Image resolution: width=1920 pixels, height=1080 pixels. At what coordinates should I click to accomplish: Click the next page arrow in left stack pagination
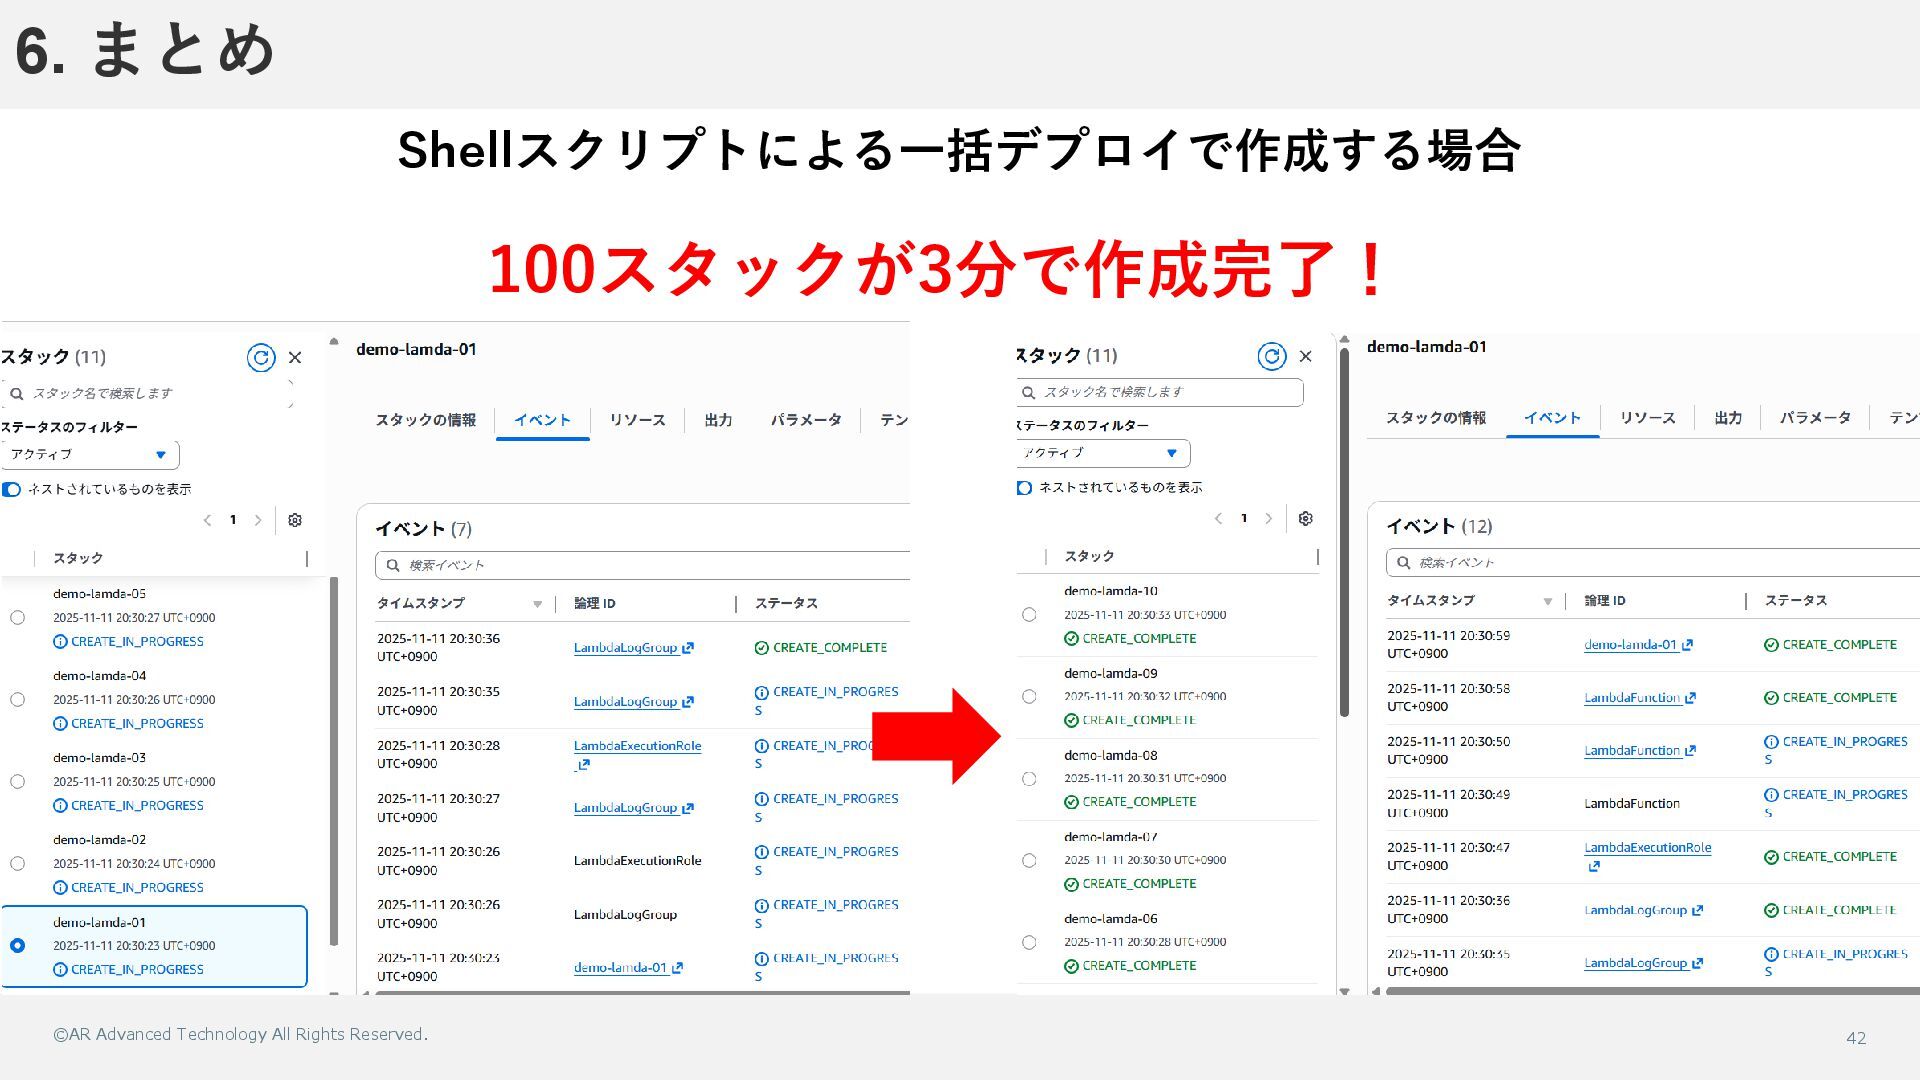tap(258, 520)
